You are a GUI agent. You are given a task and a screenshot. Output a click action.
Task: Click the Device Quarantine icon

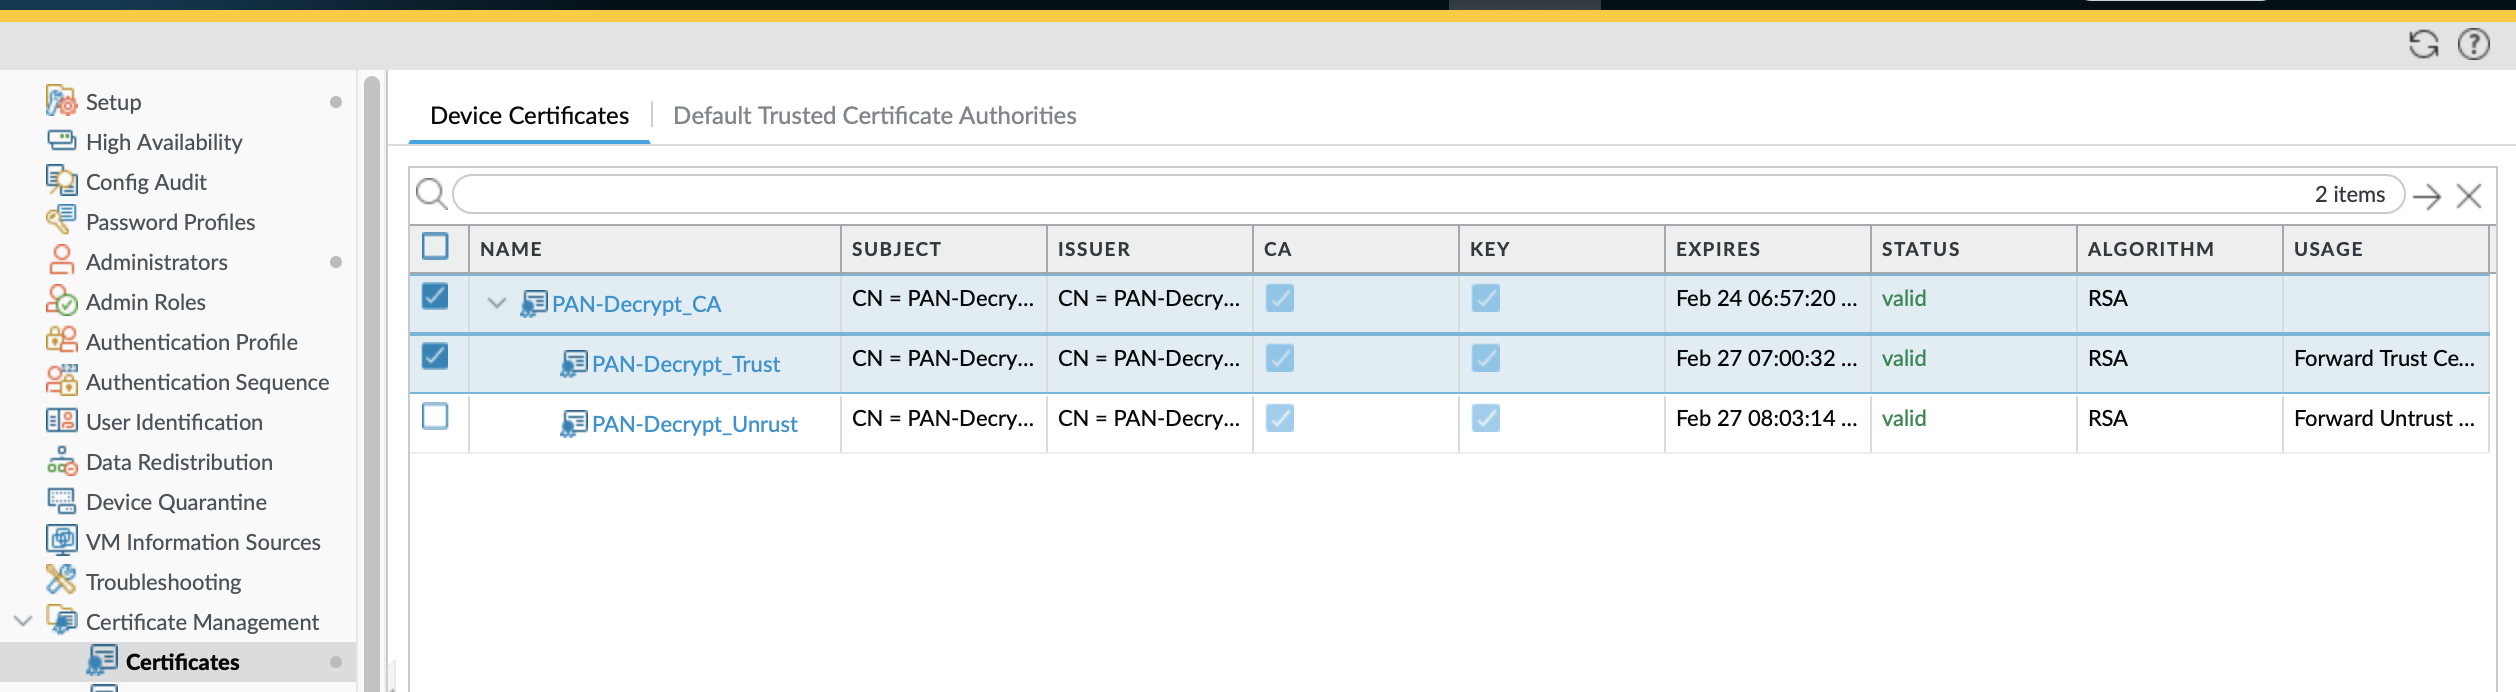[x=61, y=501]
